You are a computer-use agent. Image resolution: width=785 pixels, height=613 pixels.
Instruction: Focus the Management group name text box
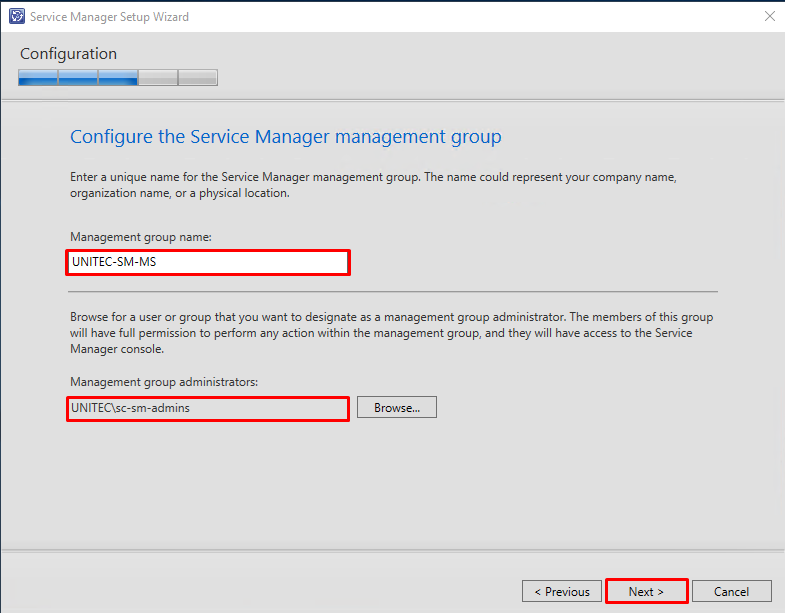tap(208, 262)
